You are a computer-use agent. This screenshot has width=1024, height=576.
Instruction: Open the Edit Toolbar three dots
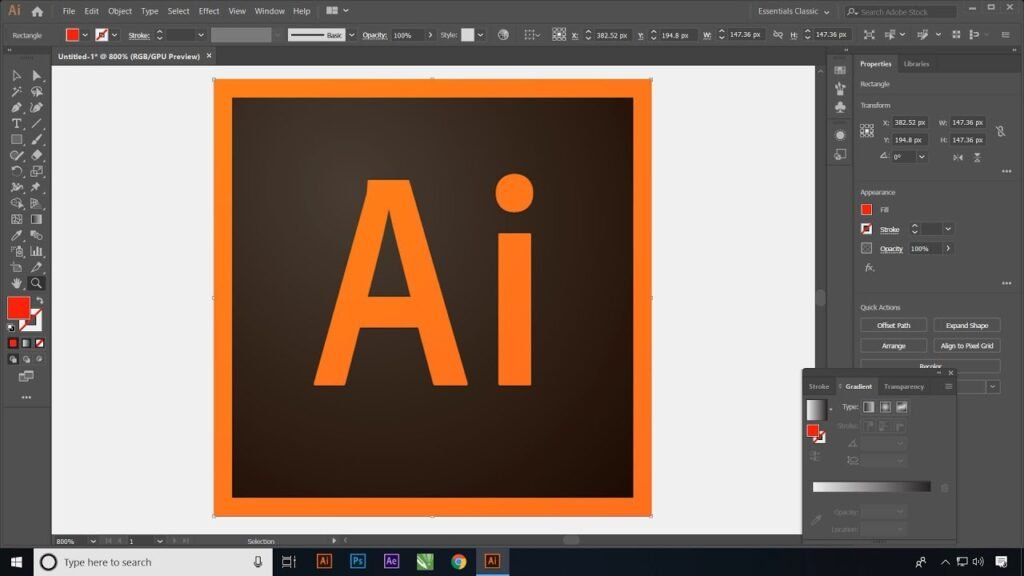point(26,397)
